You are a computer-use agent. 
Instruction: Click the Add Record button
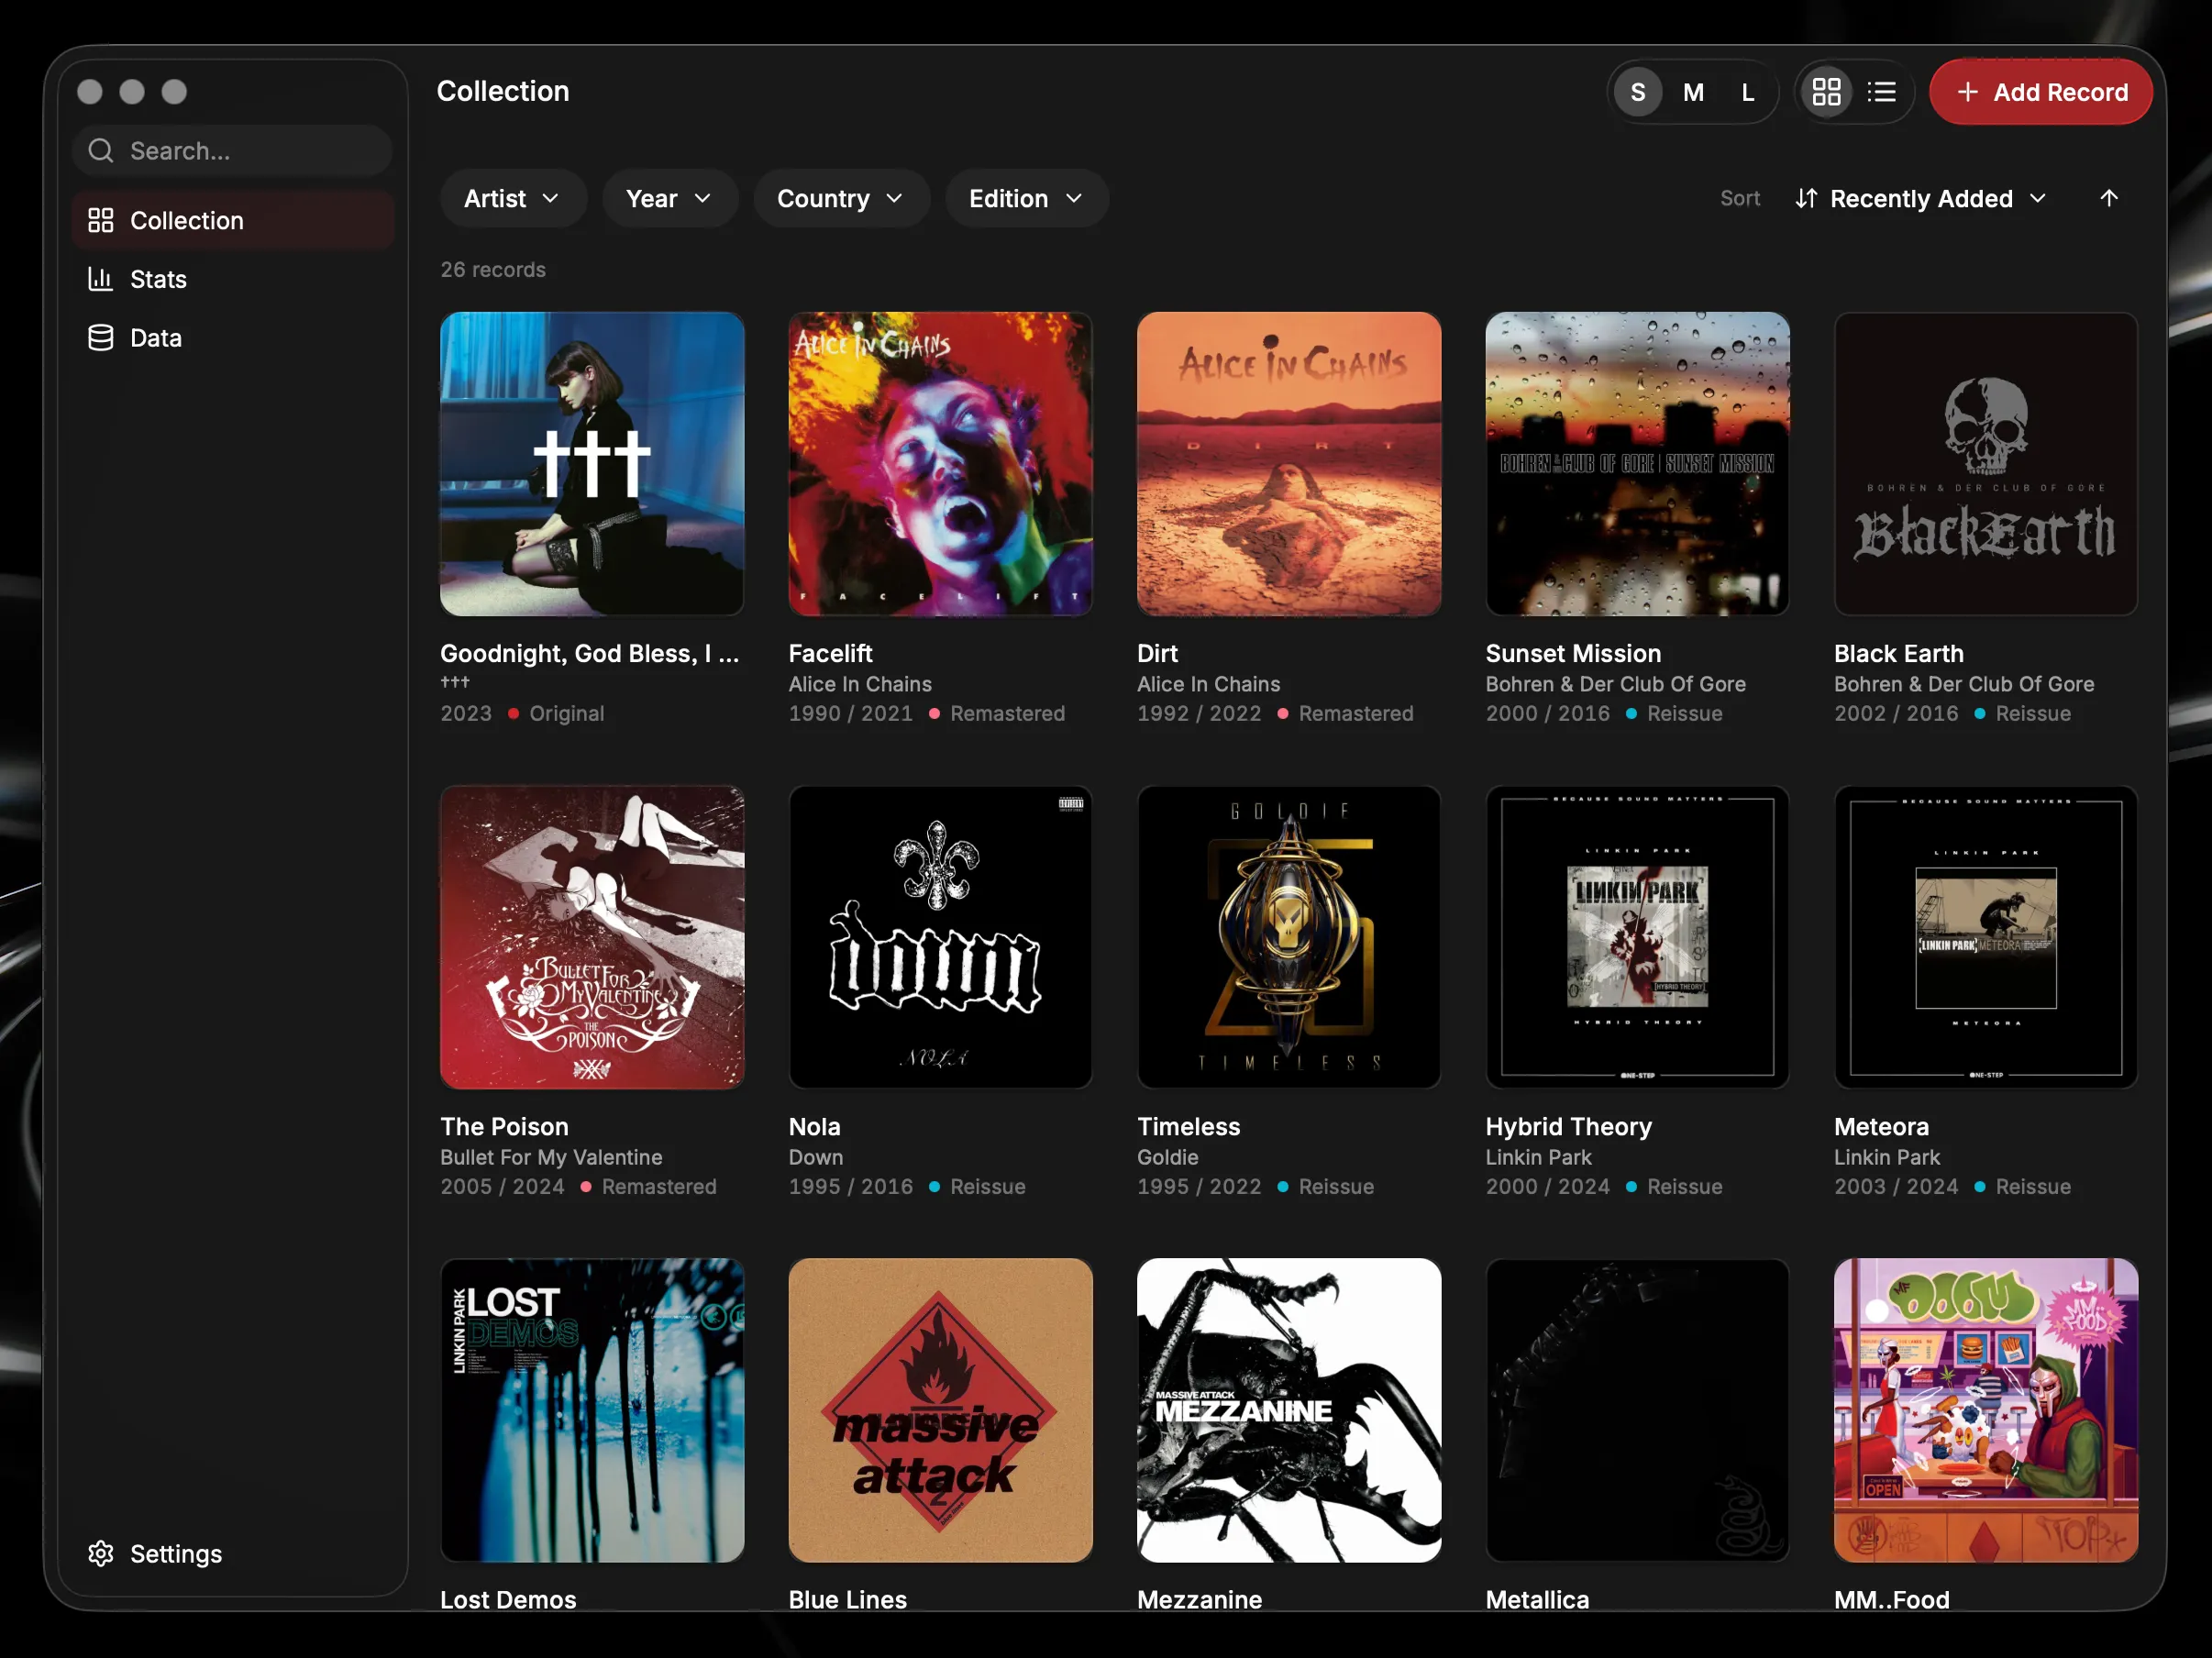[x=2040, y=92]
